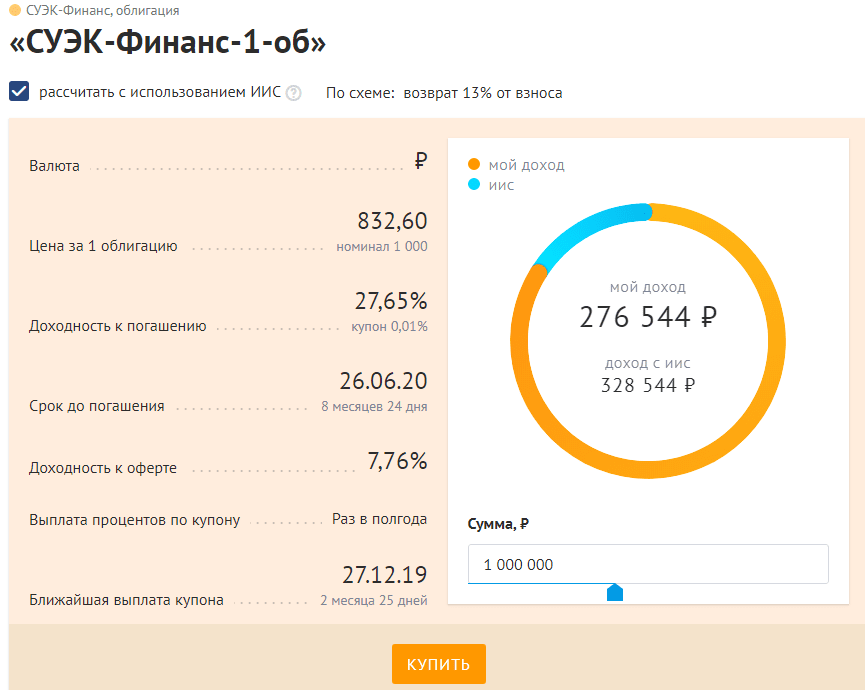
Task: Click the 'купон 0,01%' text
Action: click(x=389, y=327)
